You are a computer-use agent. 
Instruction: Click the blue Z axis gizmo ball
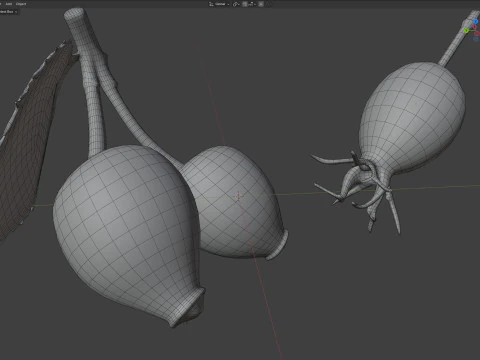click(476, 21)
